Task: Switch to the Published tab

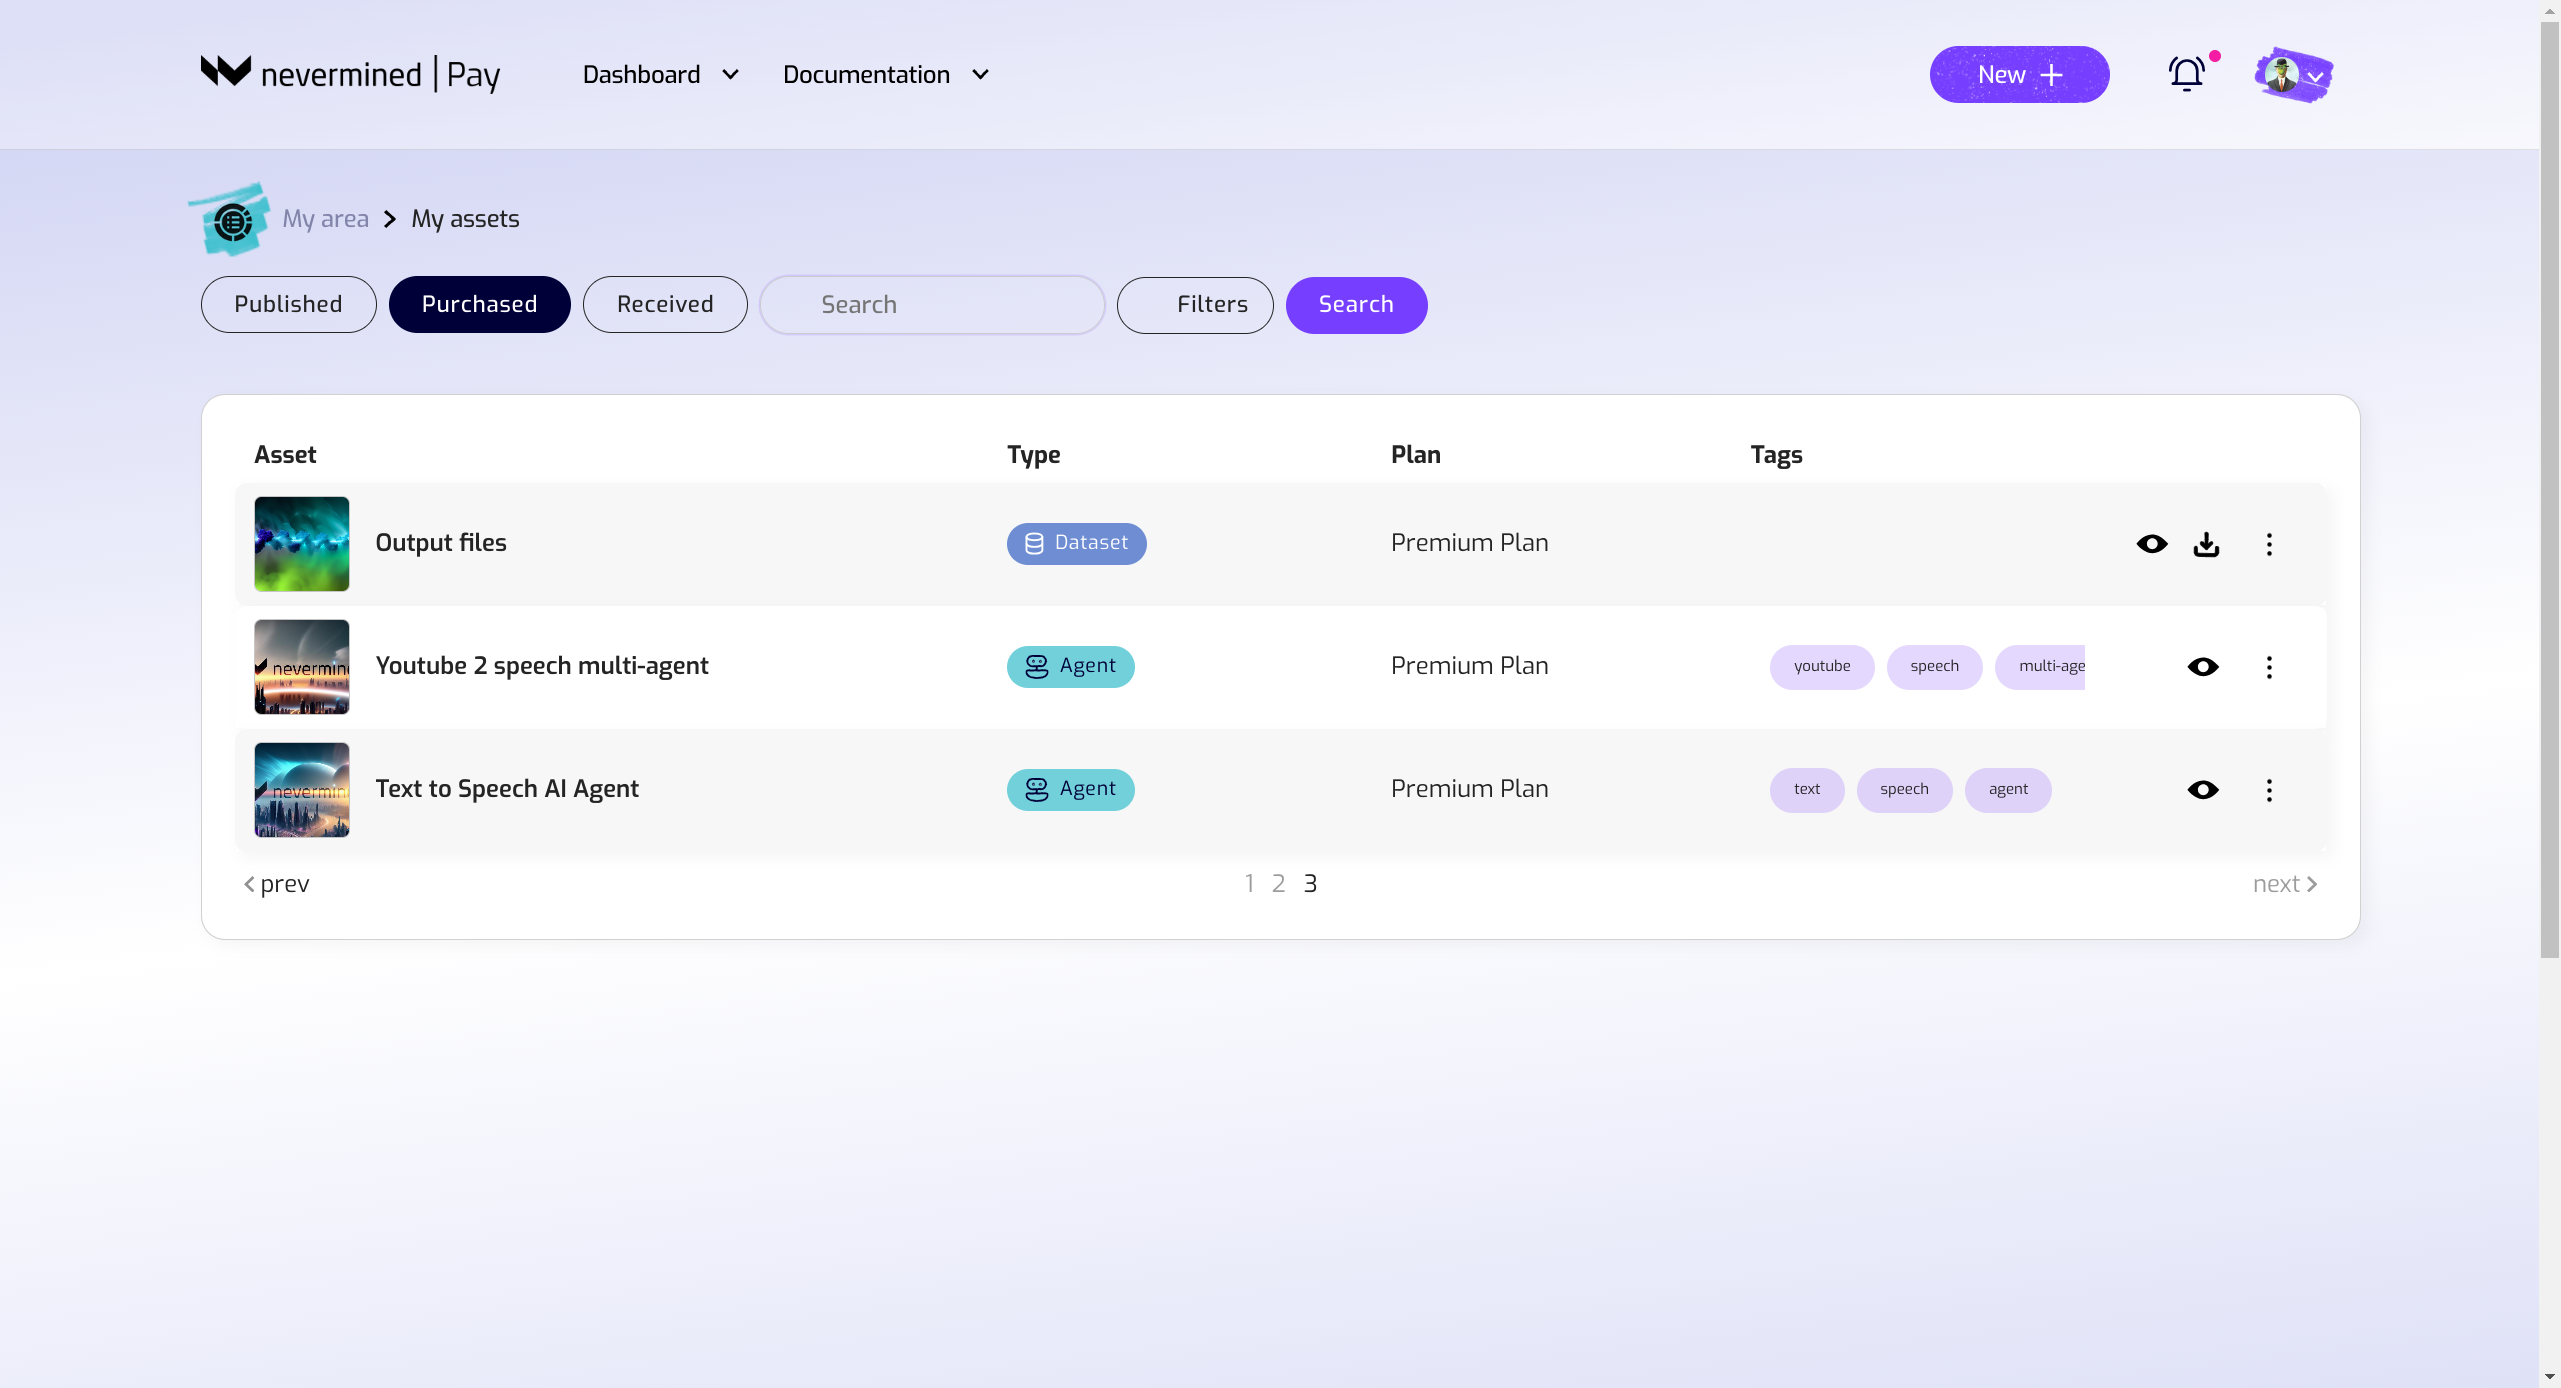Action: (288, 304)
